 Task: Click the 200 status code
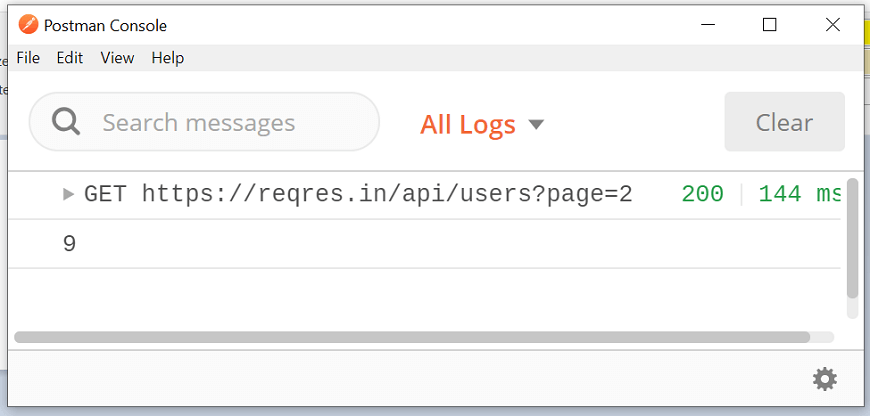pyautogui.click(x=702, y=195)
